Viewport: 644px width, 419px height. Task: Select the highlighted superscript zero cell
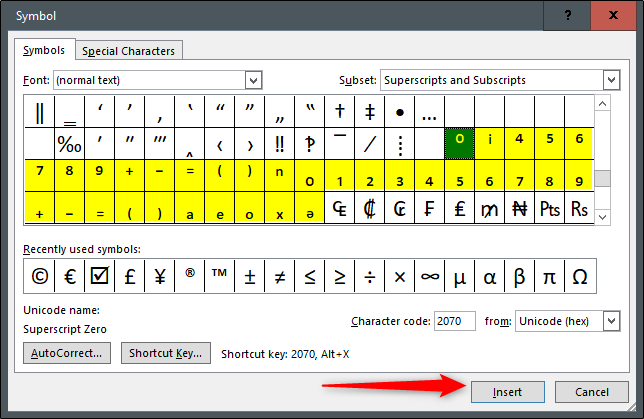click(x=459, y=144)
